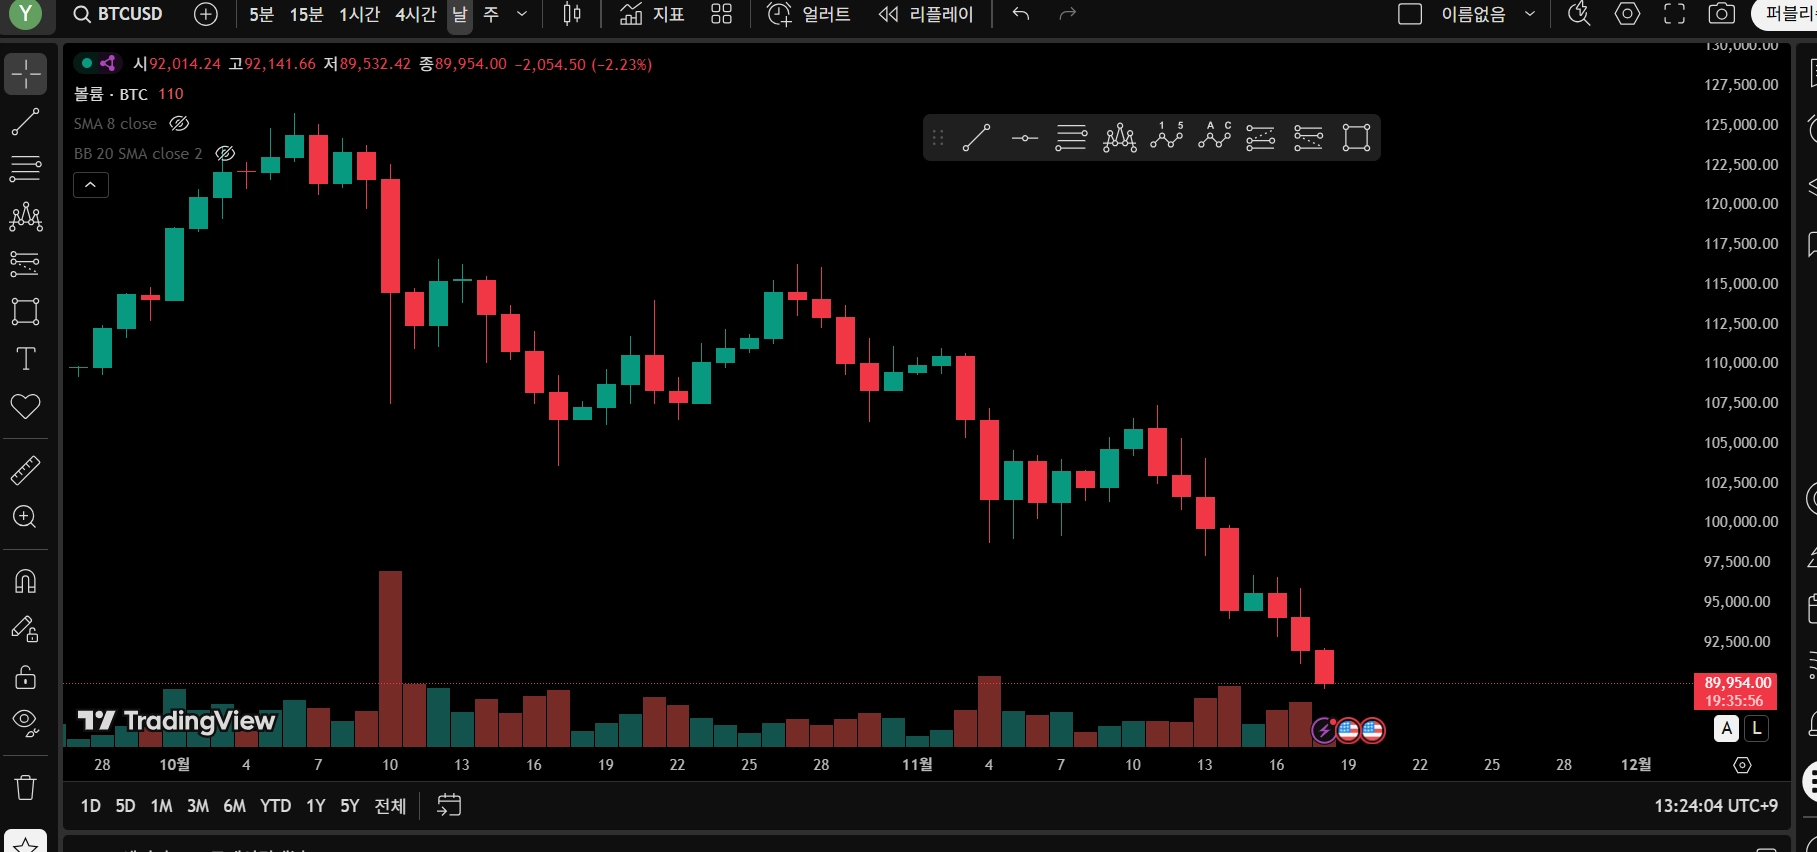
Task: Redo the chart action
Action: tap(1067, 14)
